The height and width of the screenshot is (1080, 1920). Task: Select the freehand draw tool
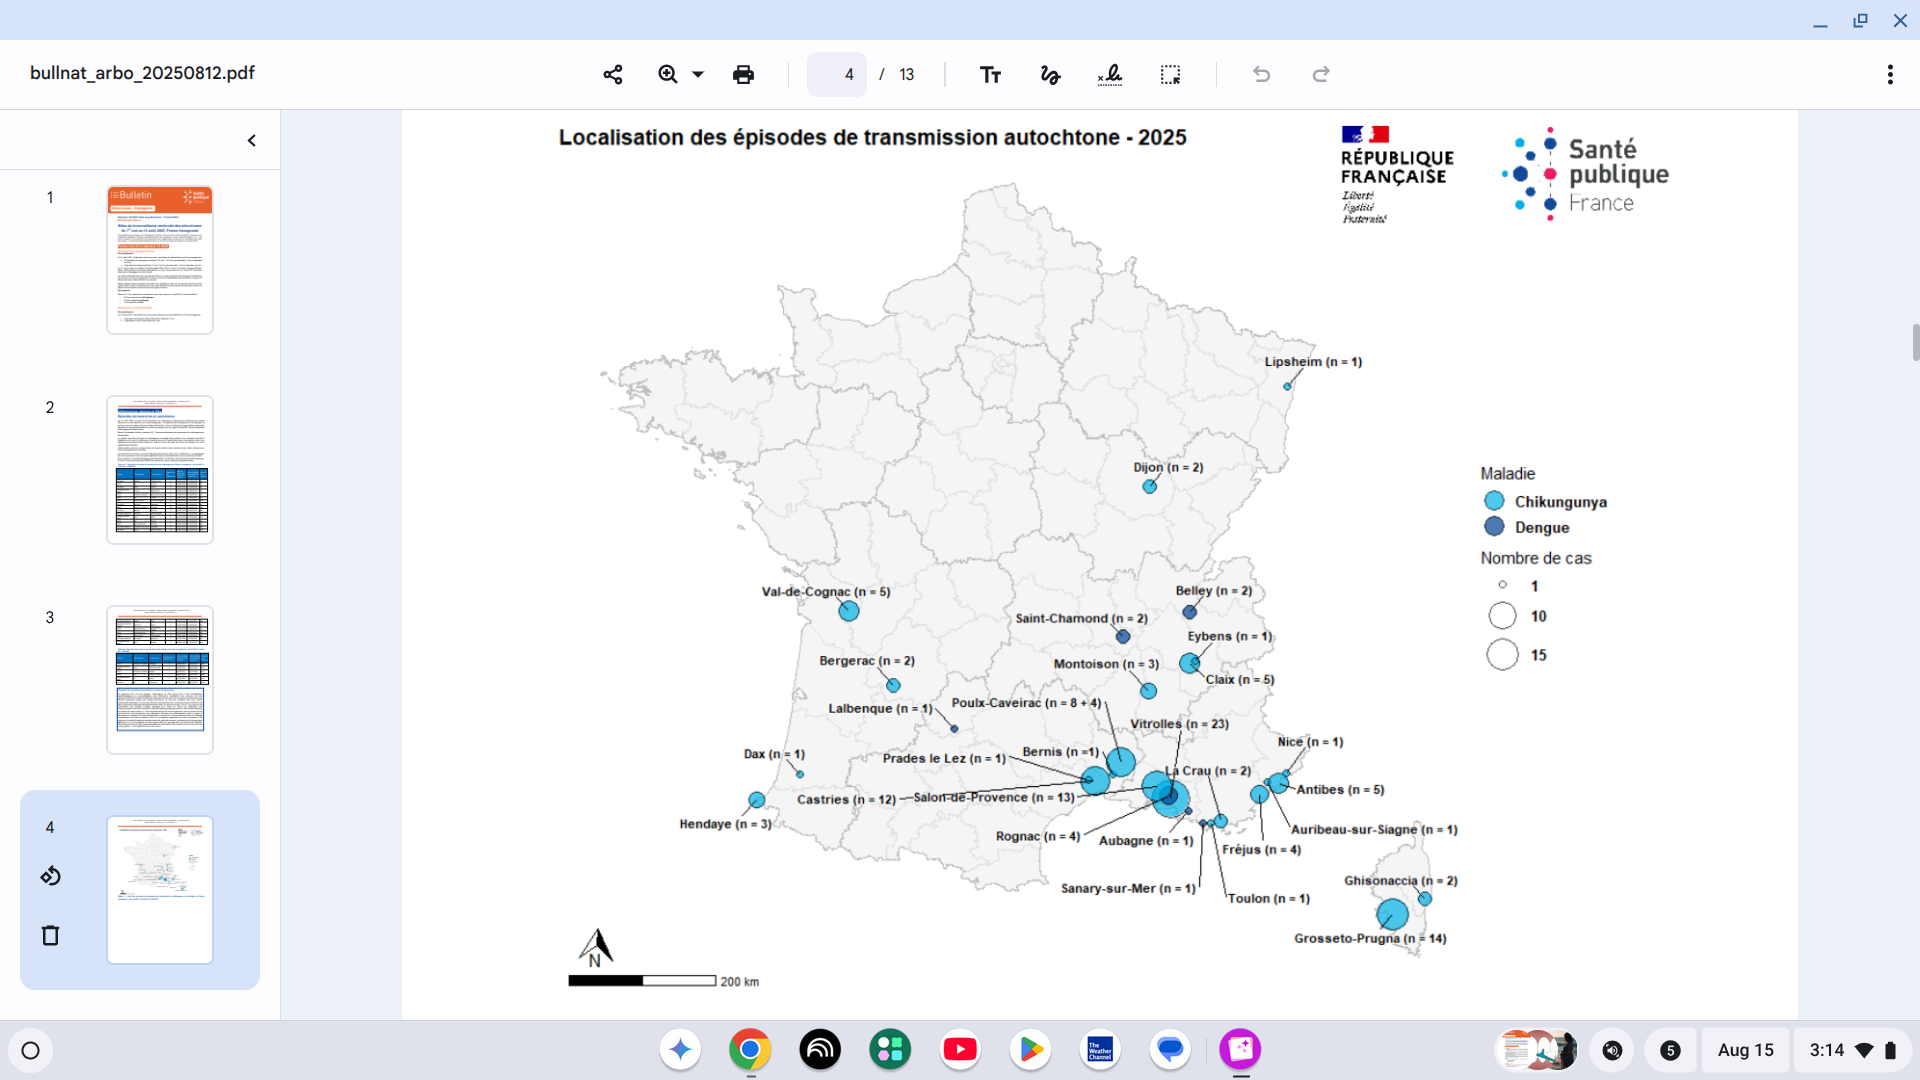[1050, 74]
